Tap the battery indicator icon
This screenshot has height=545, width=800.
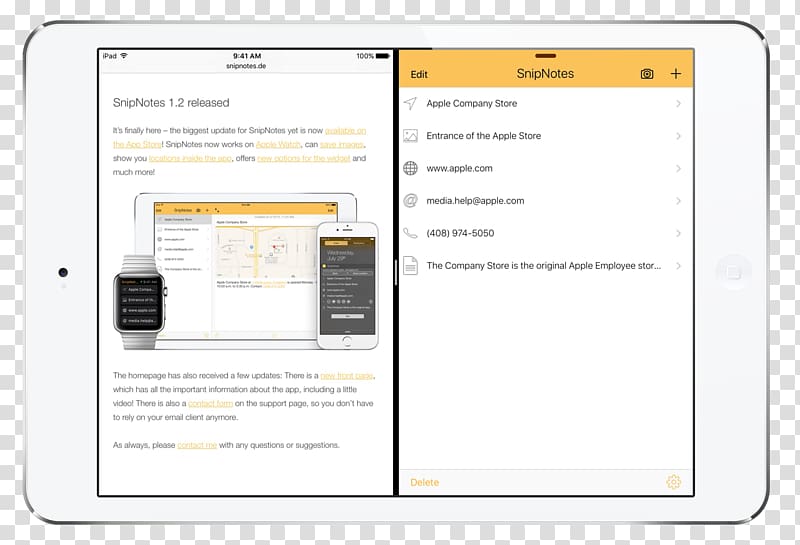(x=383, y=56)
